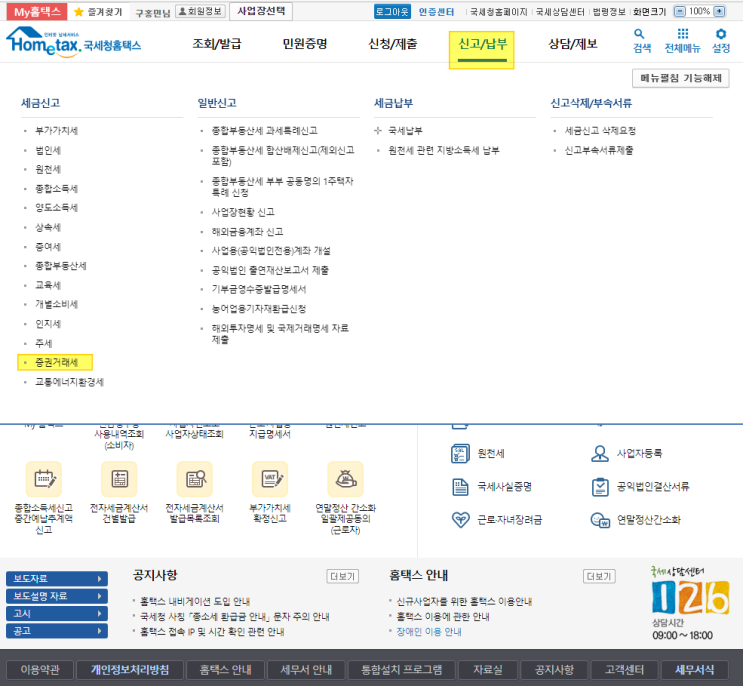743x686 pixels.
Task: Click the Hometax 국세청홈택스 logo
Action: click(x=73, y=42)
